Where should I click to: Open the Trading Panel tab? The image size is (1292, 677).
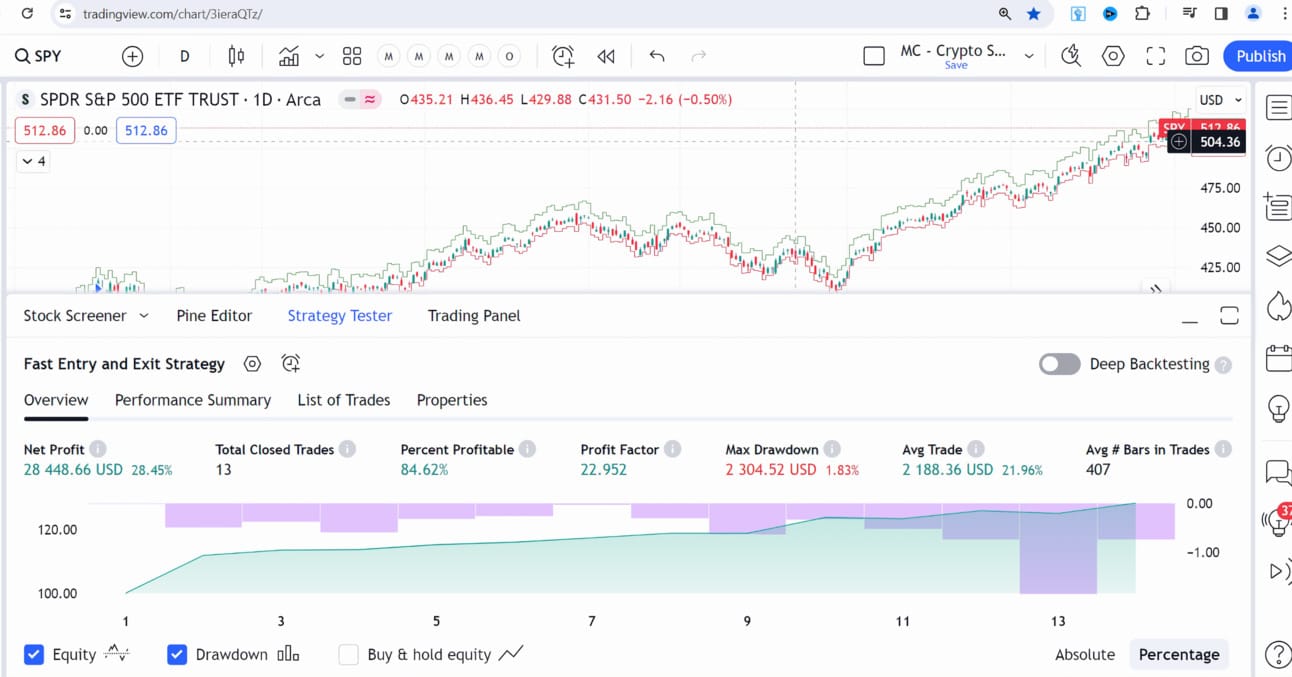coord(474,316)
